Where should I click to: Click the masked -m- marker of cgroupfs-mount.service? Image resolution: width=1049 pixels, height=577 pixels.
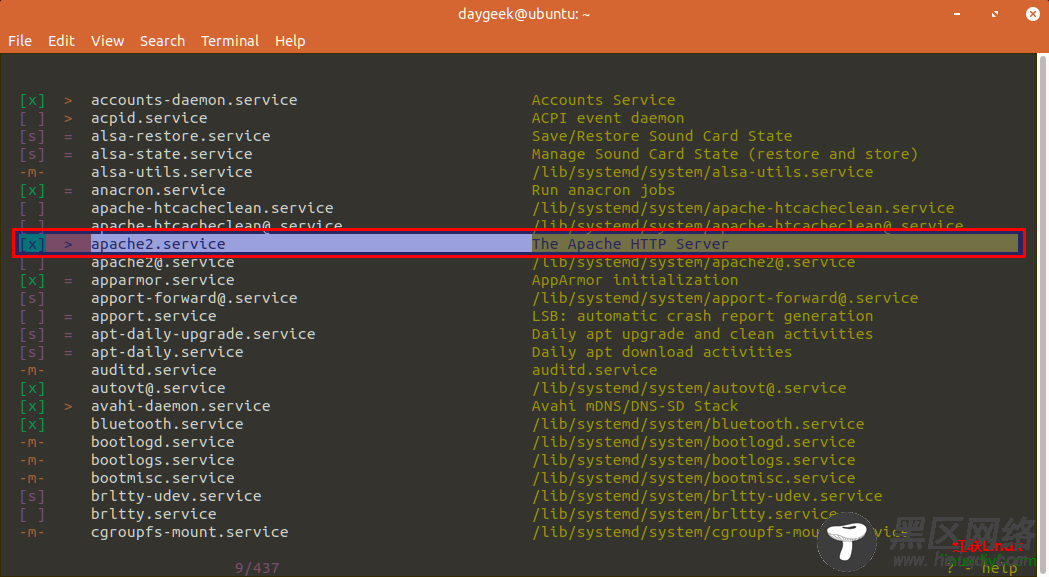(x=32, y=533)
